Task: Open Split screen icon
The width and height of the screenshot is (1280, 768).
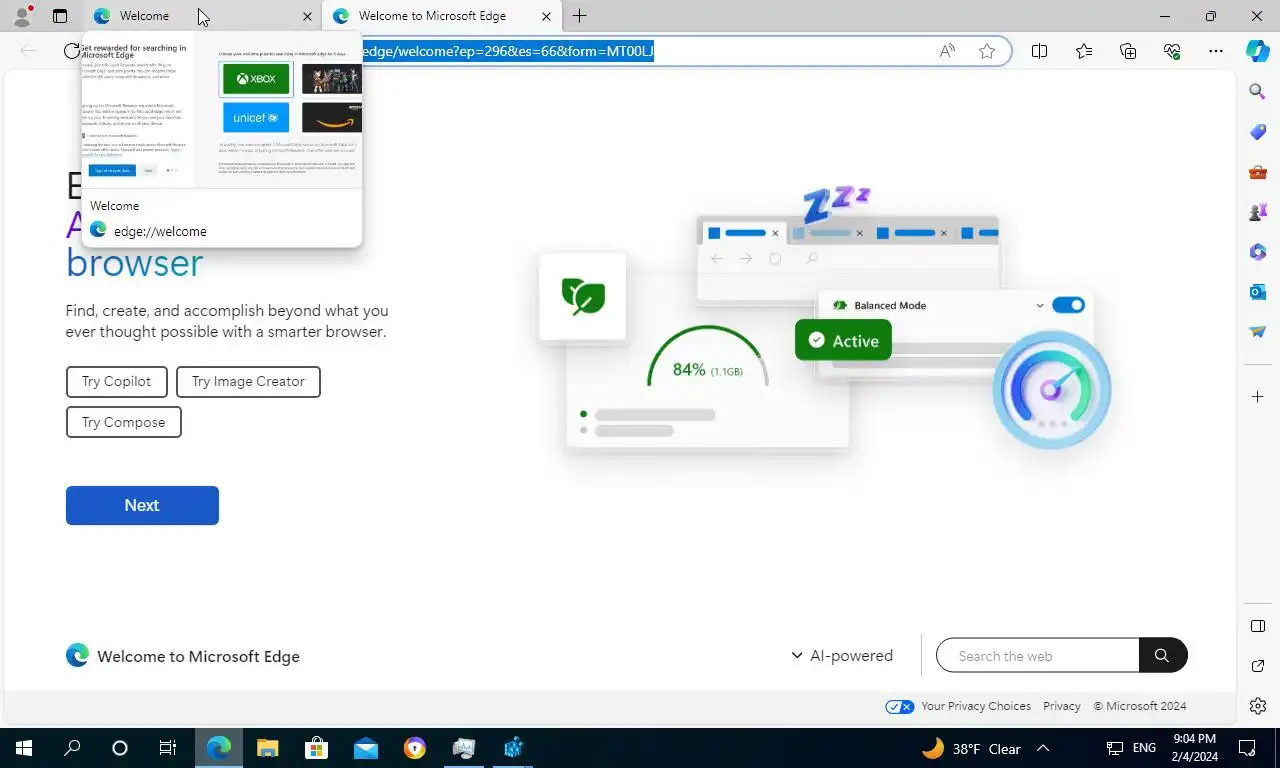Action: click(1039, 51)
